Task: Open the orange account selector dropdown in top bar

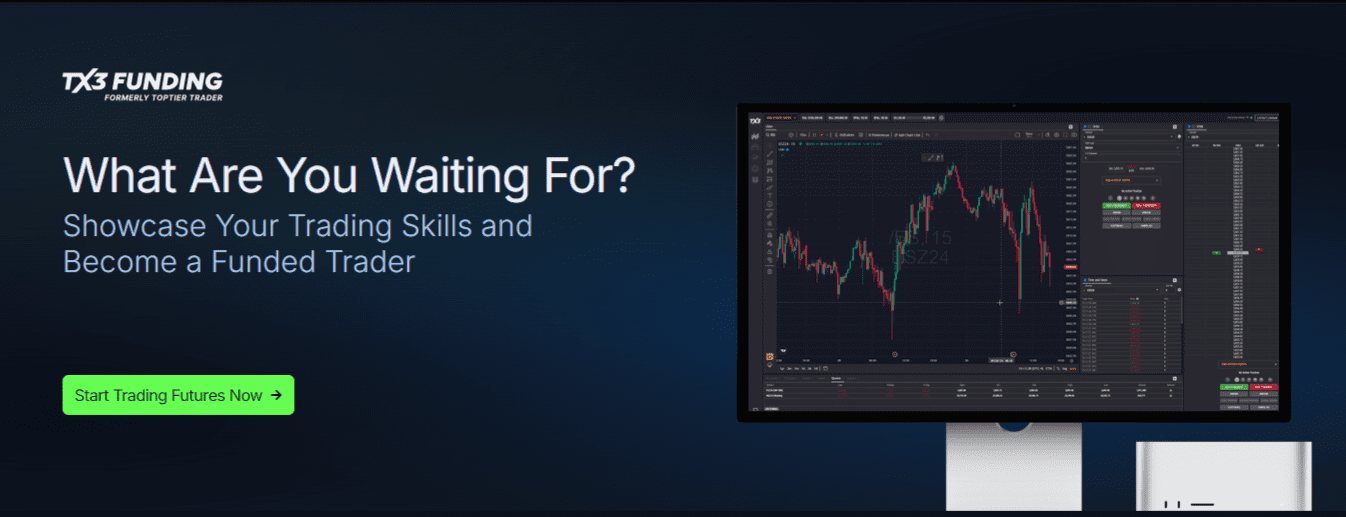Action: pos(781,118)
